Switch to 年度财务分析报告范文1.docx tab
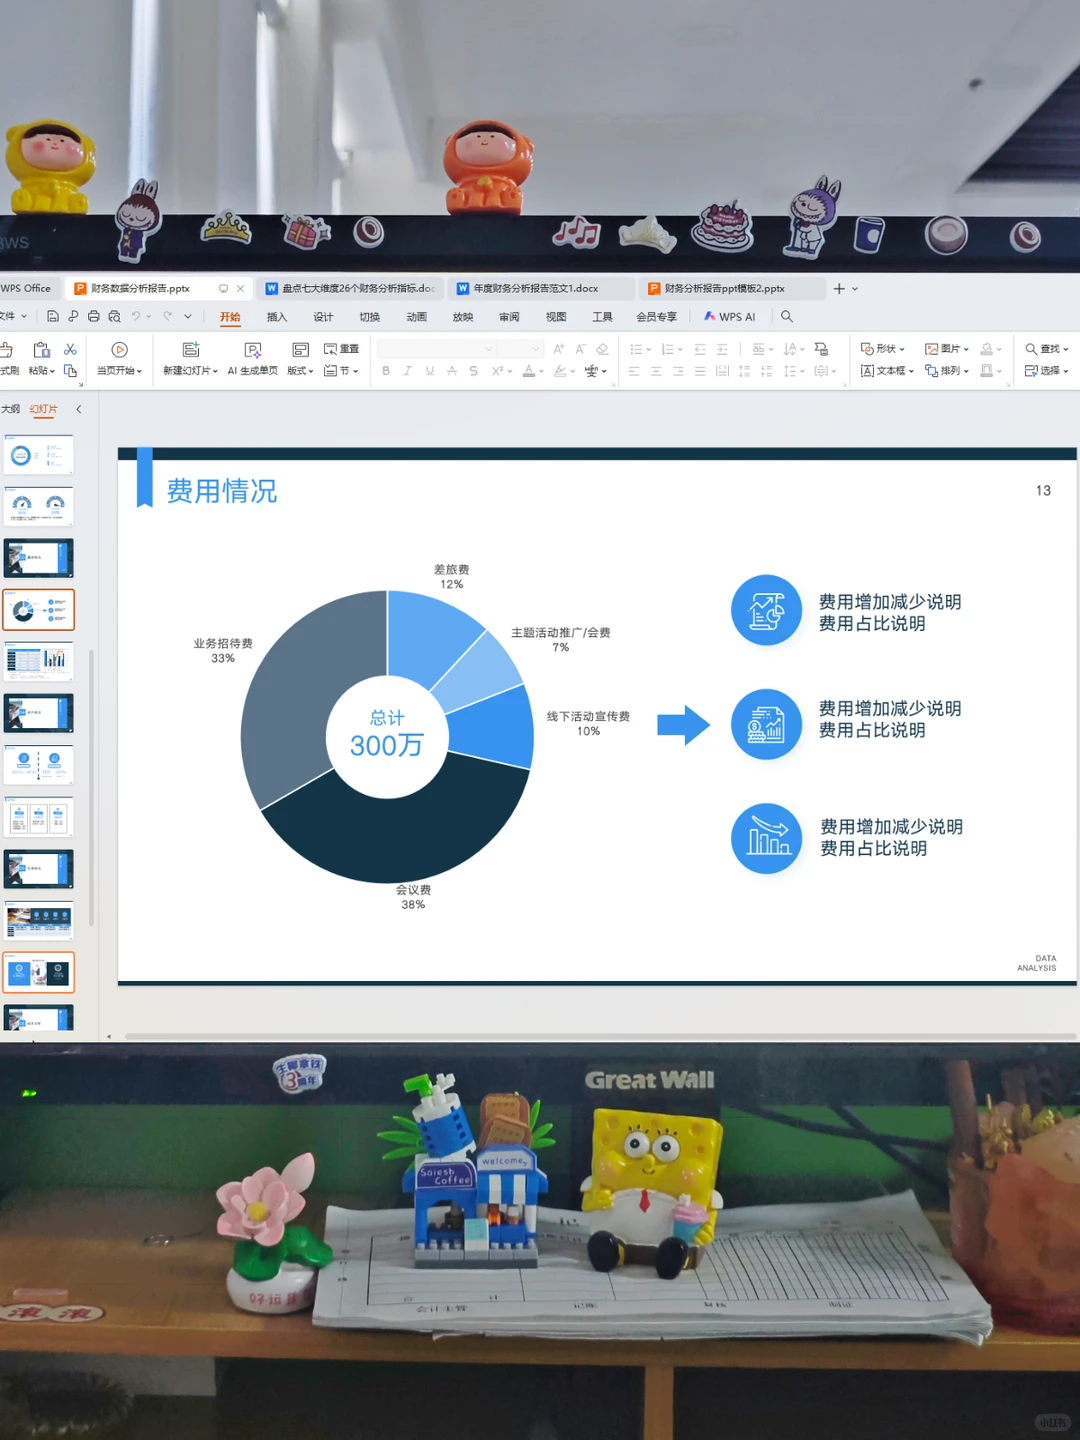This screenshot has height=1440, width=1080. pyautogui.click(x=540, y=288)
